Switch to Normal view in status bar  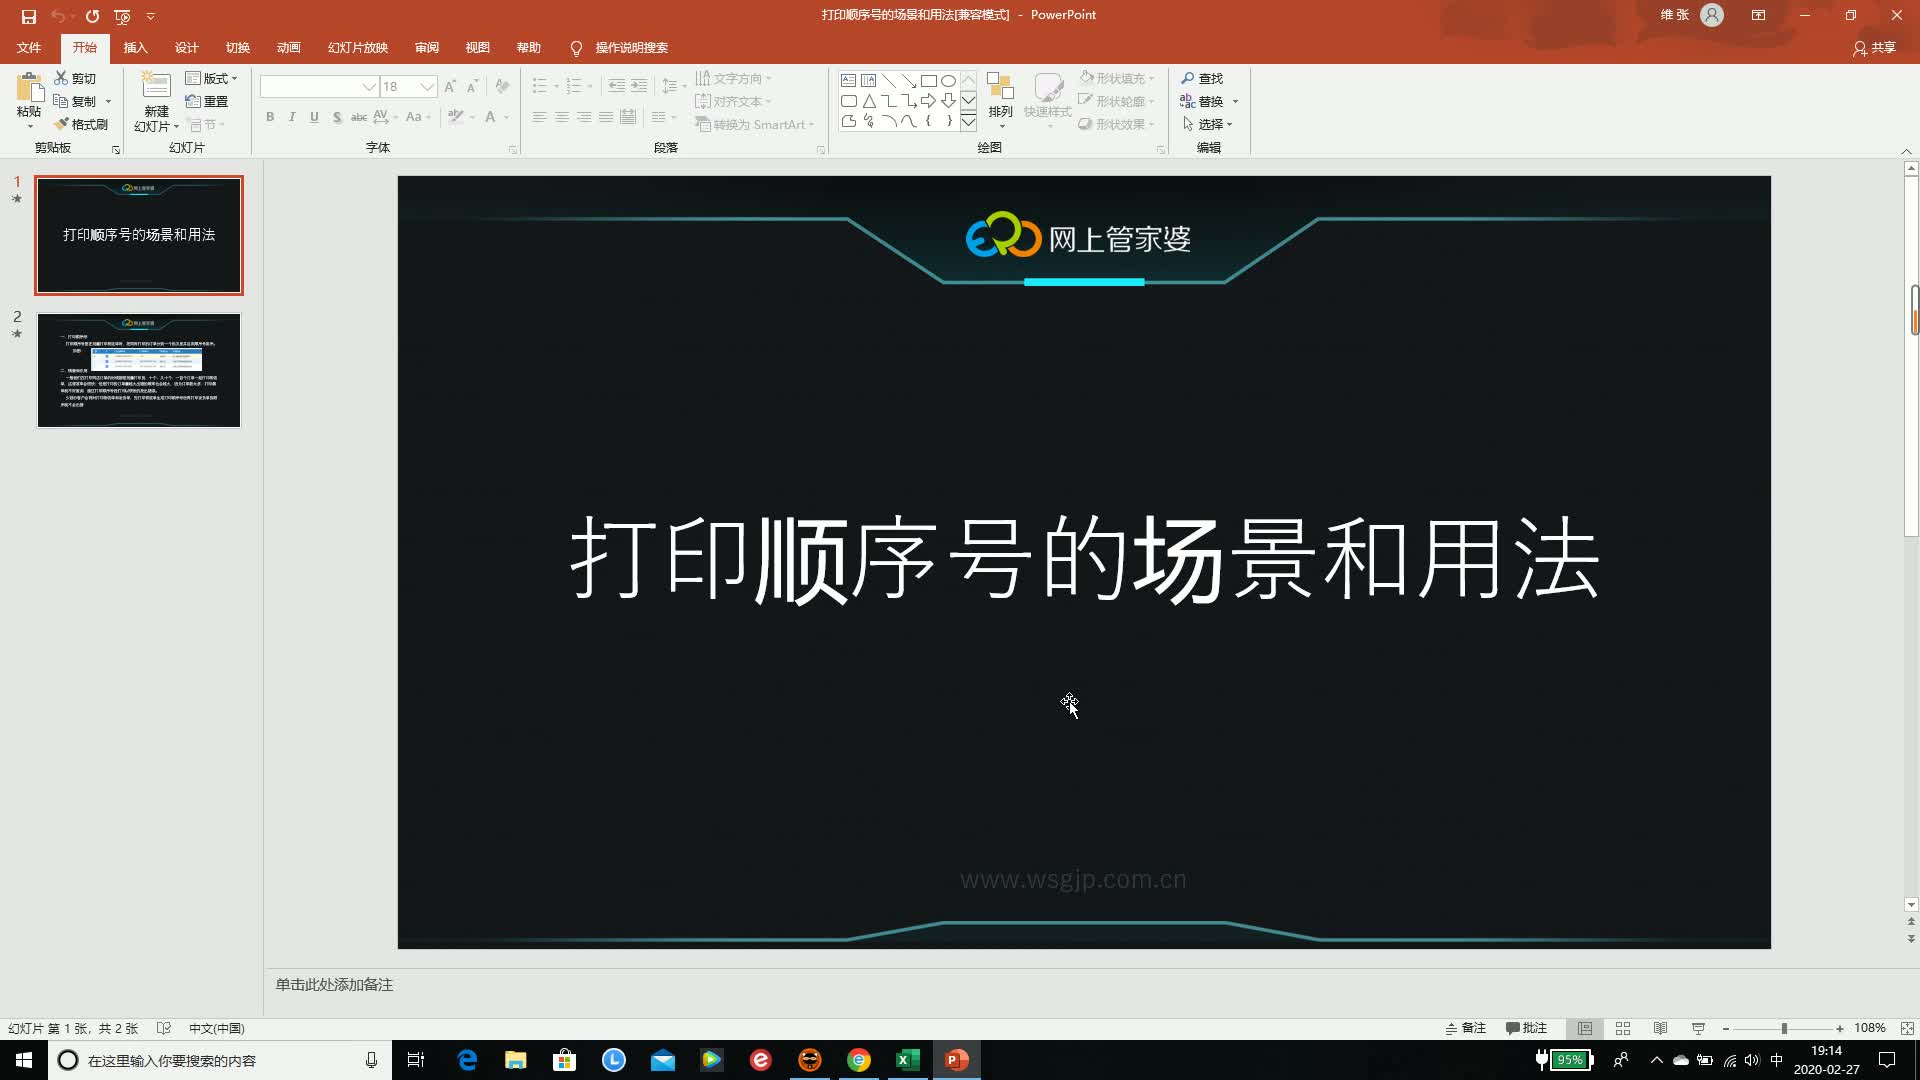(x=1585, y=1028)
